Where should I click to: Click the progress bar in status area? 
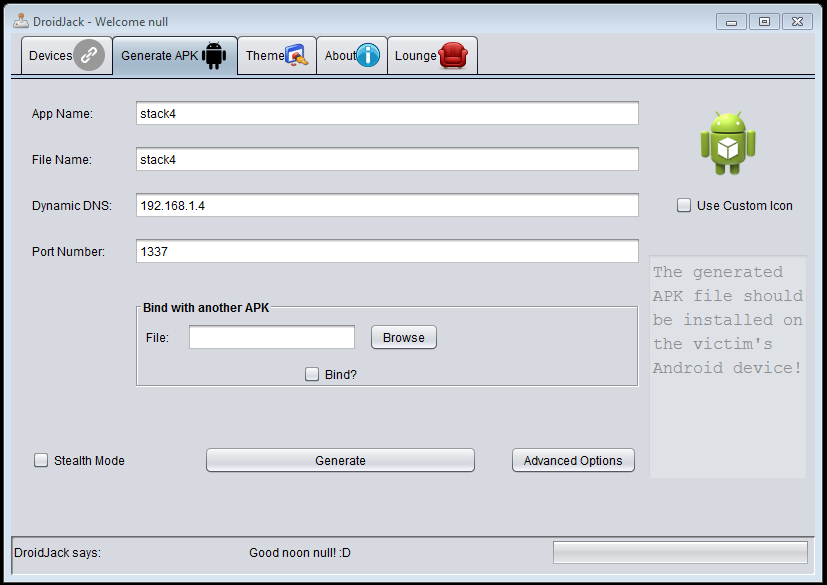coord(680,552)
